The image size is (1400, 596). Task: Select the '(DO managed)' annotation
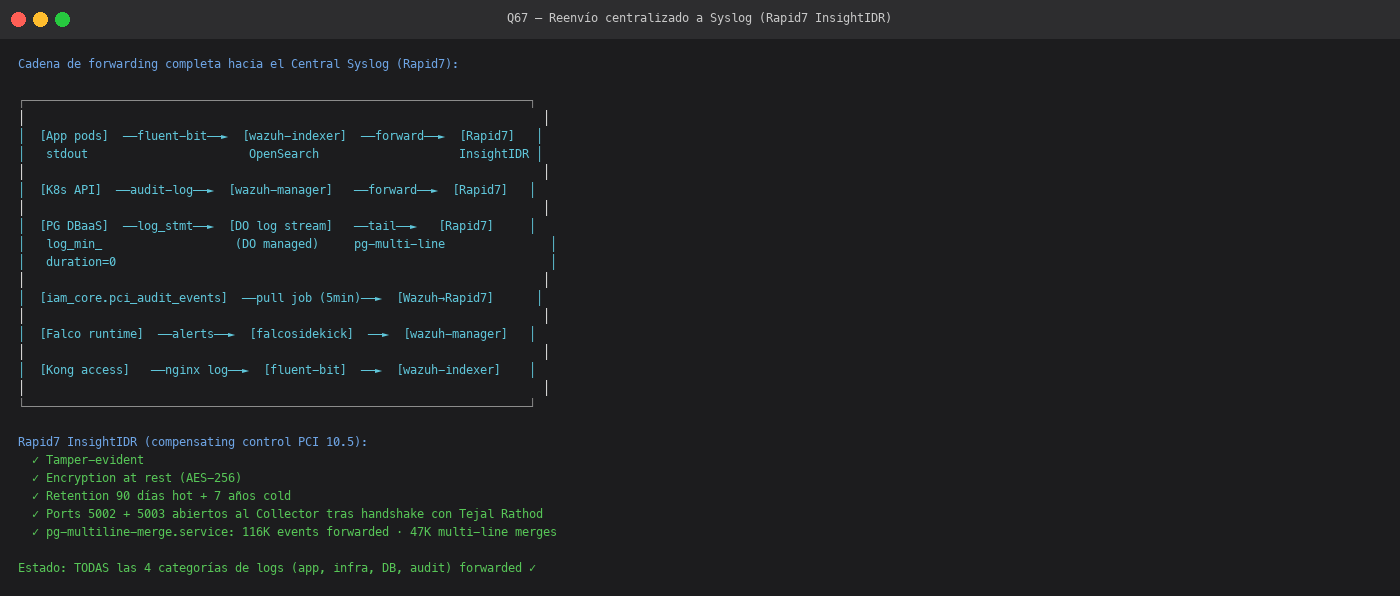(277, 244)
